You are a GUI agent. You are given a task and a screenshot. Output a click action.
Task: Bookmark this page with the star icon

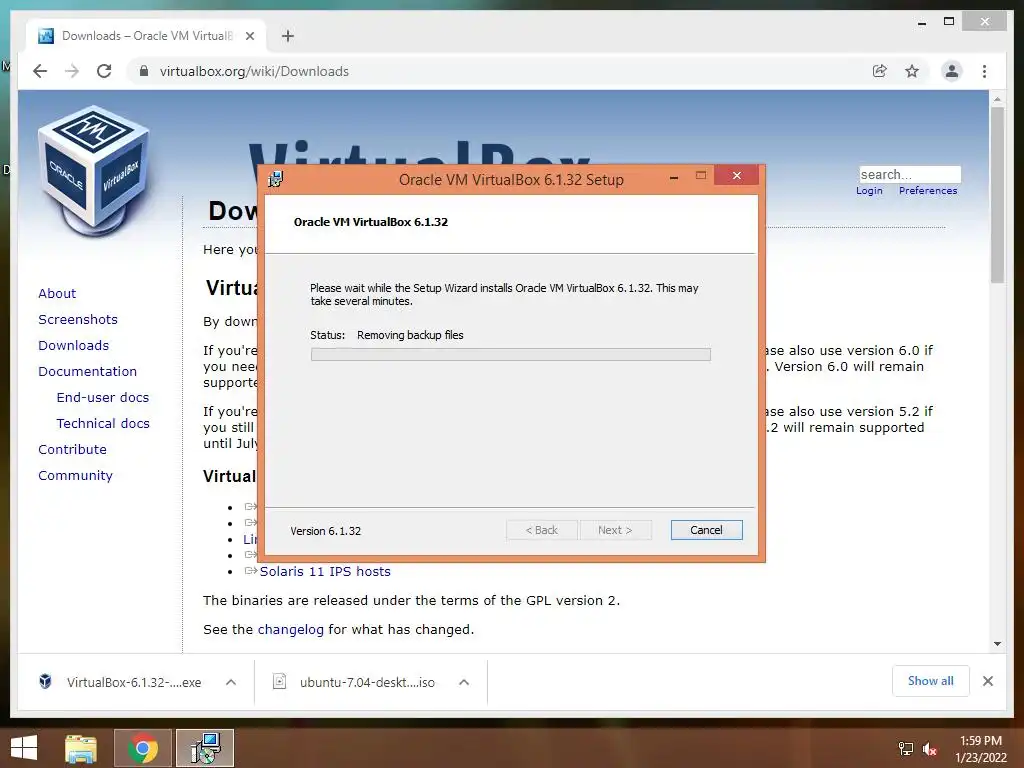coord(912,71)
